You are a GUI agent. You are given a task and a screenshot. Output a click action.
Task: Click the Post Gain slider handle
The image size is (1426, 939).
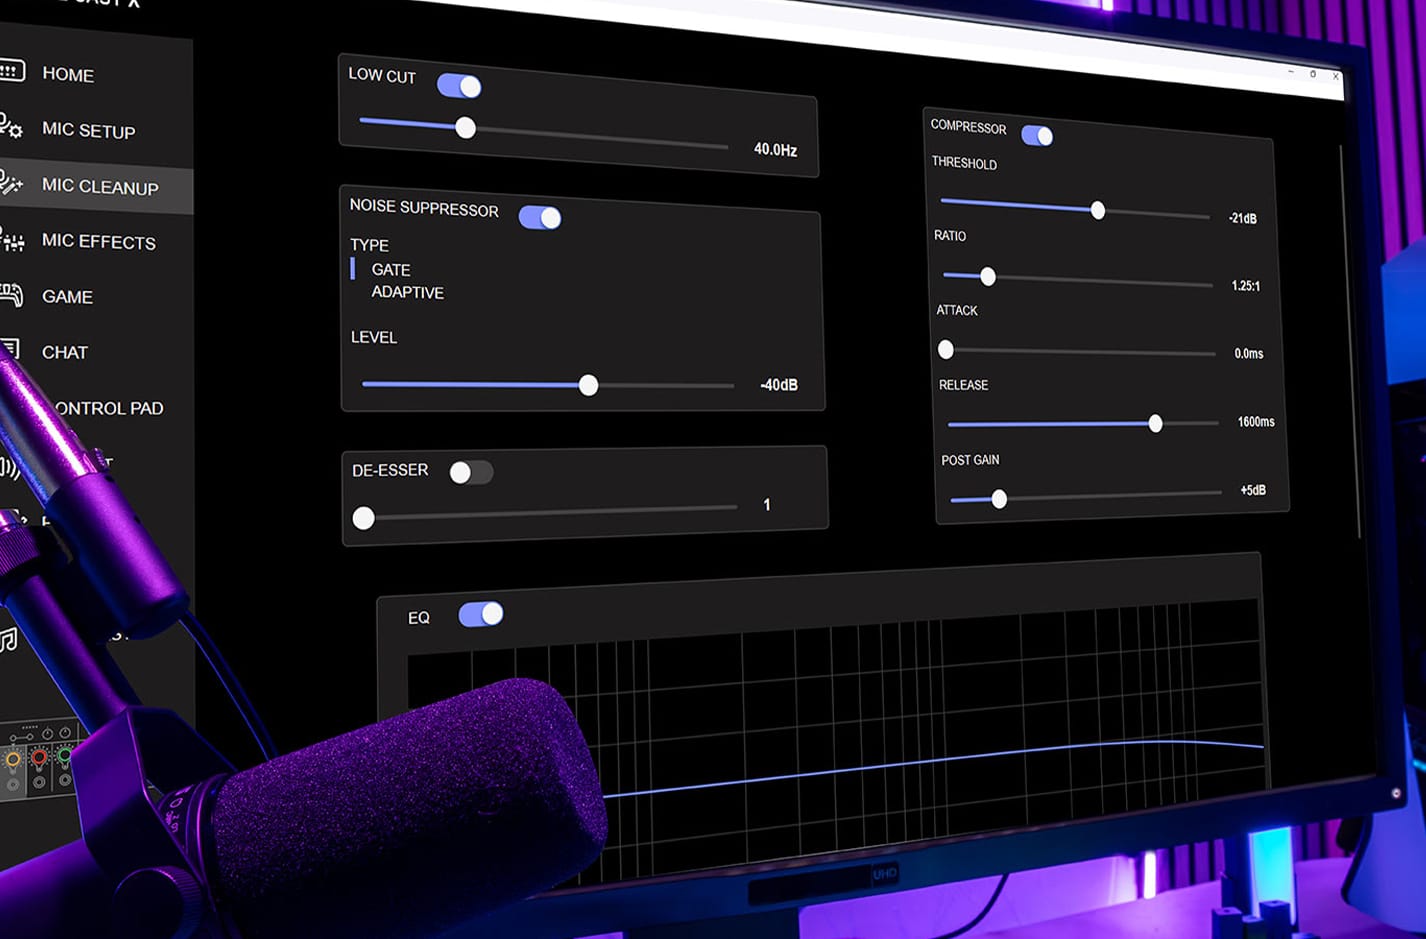click(x=999, y=499)
